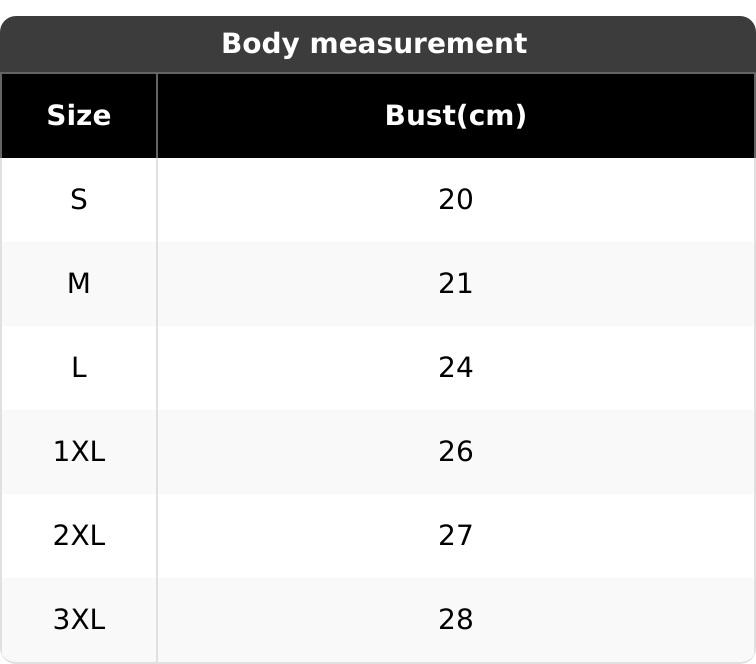Image resolution: width=756 pixels, height=664 pixels.
Task: Select the bust value 26
Action: 455,452
